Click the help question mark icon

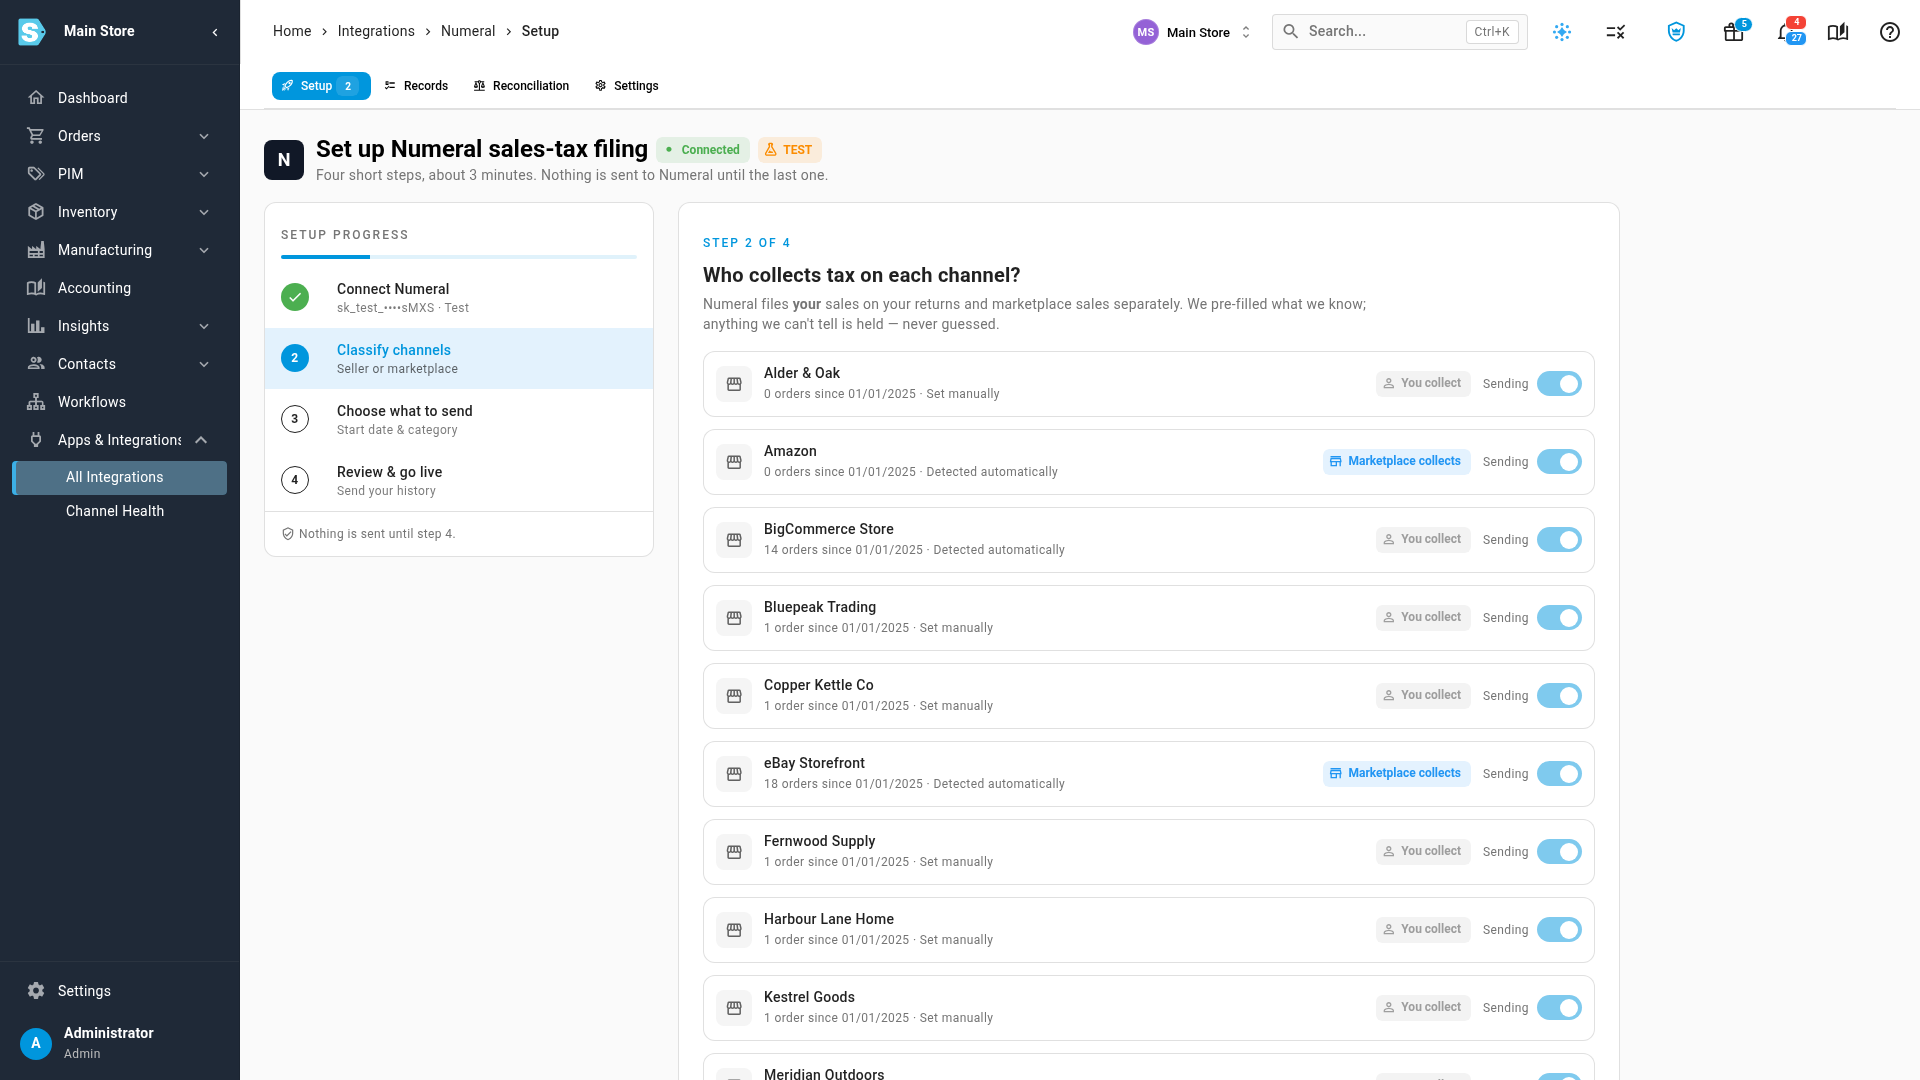tap(1890, 32)
